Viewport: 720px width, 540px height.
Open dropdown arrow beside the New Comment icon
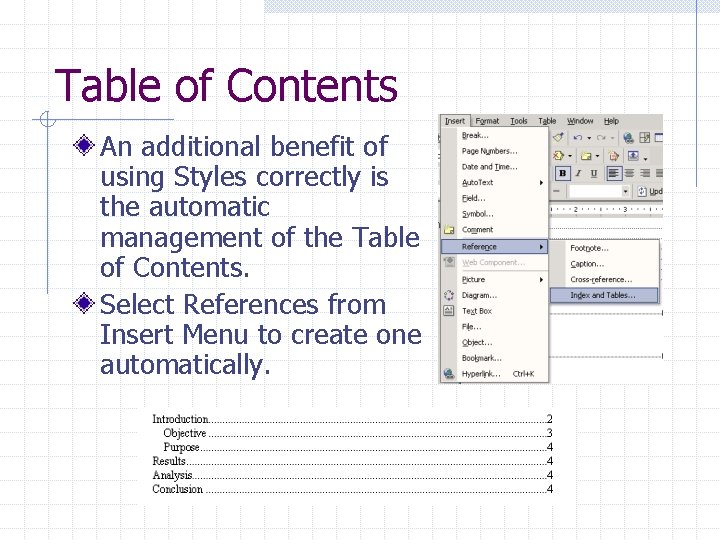[x=597, y=156]
